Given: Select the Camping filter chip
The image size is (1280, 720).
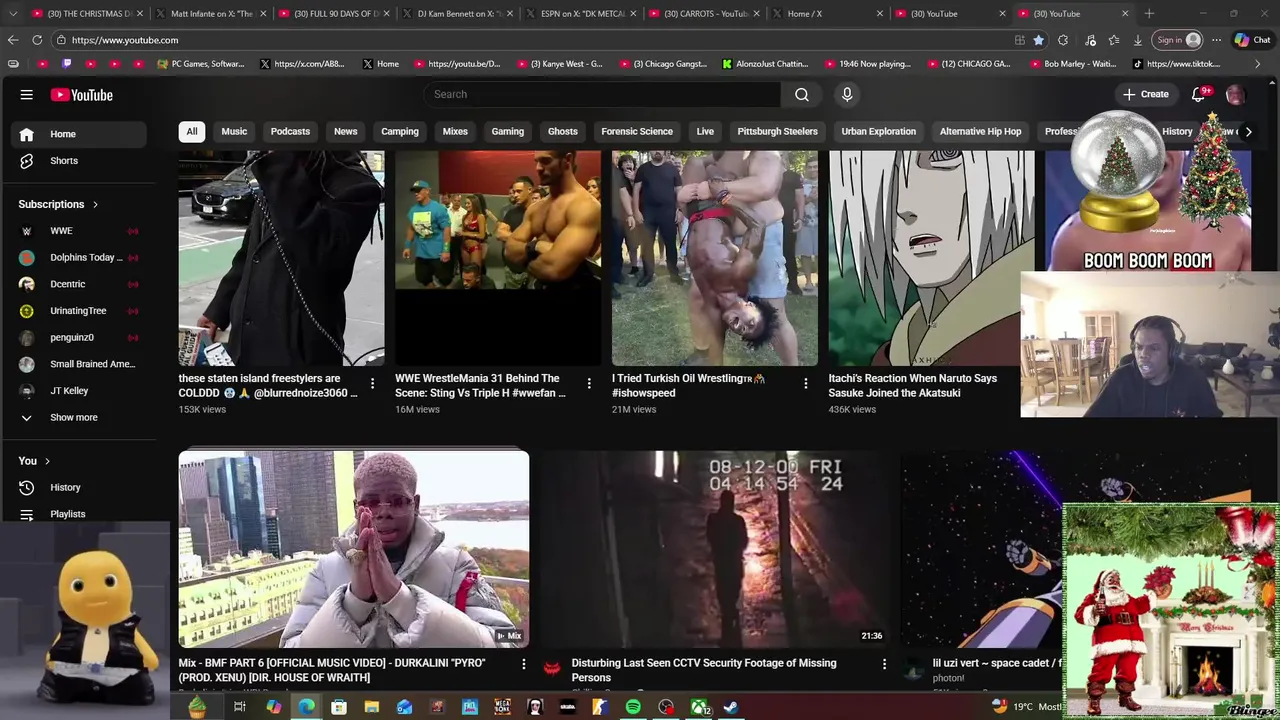Looking at the screenshot, I should [x=400, y=132].
